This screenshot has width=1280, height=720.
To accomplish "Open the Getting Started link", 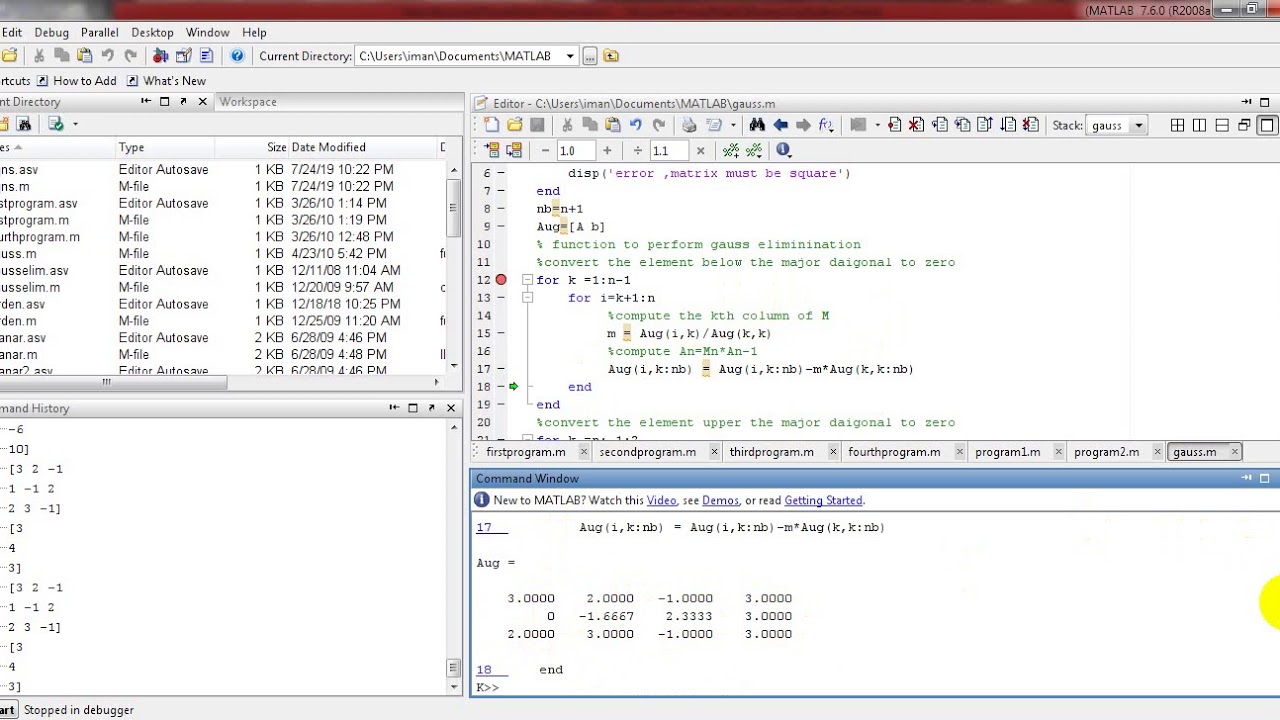I will 823,500.
